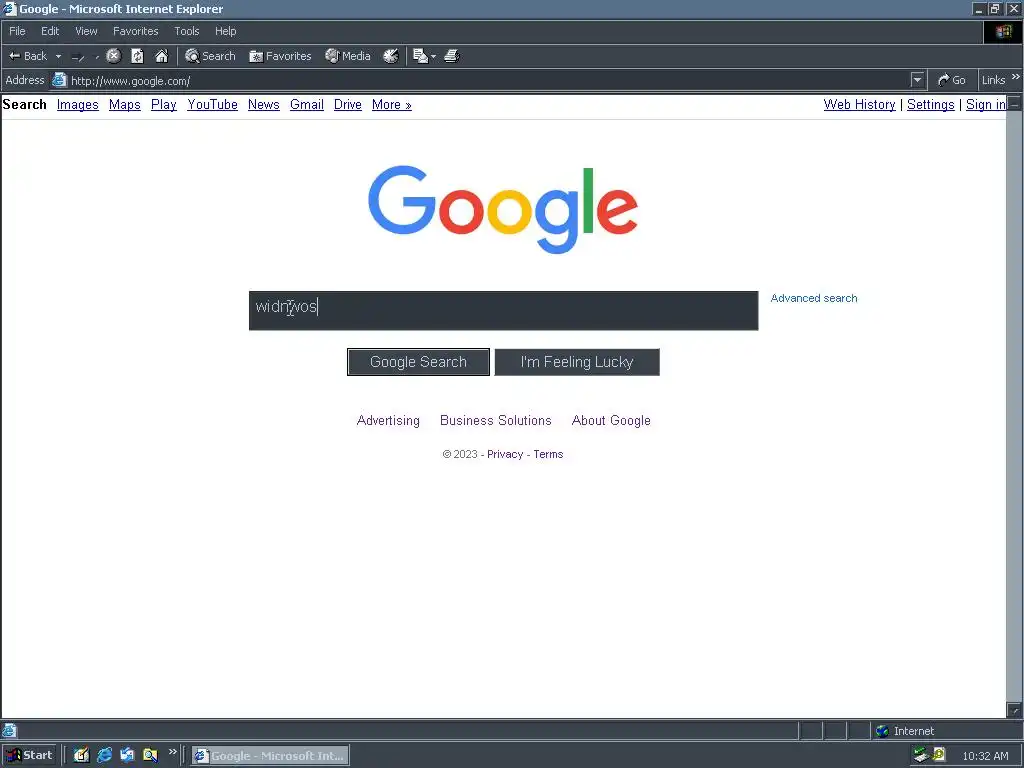Click the Show Desktop quick launch icon

click(81, 755)
